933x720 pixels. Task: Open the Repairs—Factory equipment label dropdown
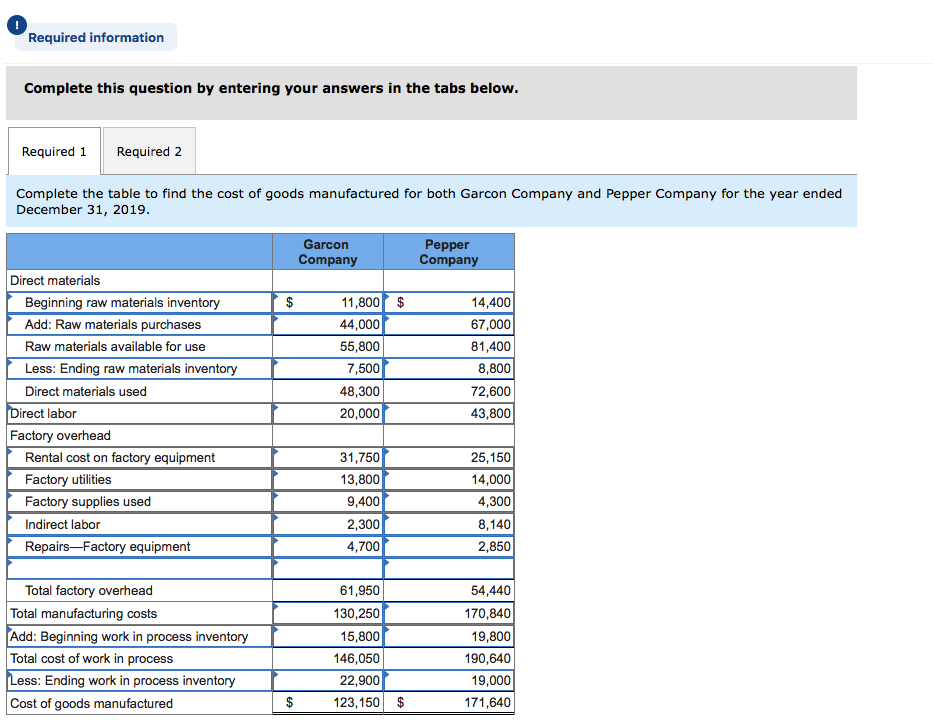point(139,546)
